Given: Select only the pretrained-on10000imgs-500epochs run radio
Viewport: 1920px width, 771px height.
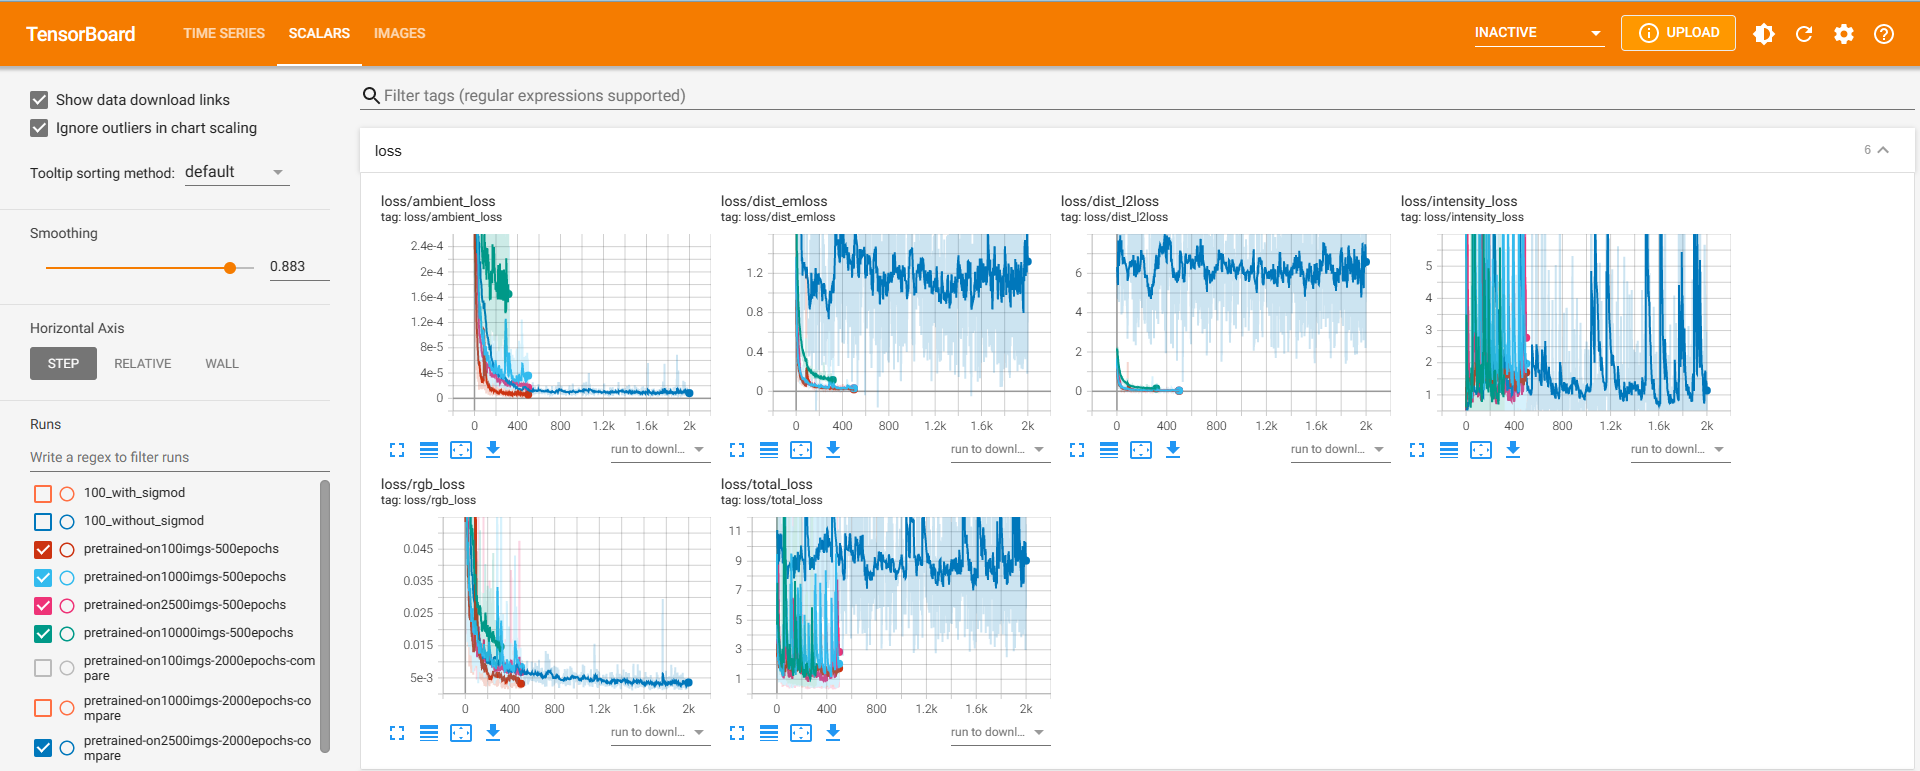Looking at the screenshot, I should pos(67,634).
